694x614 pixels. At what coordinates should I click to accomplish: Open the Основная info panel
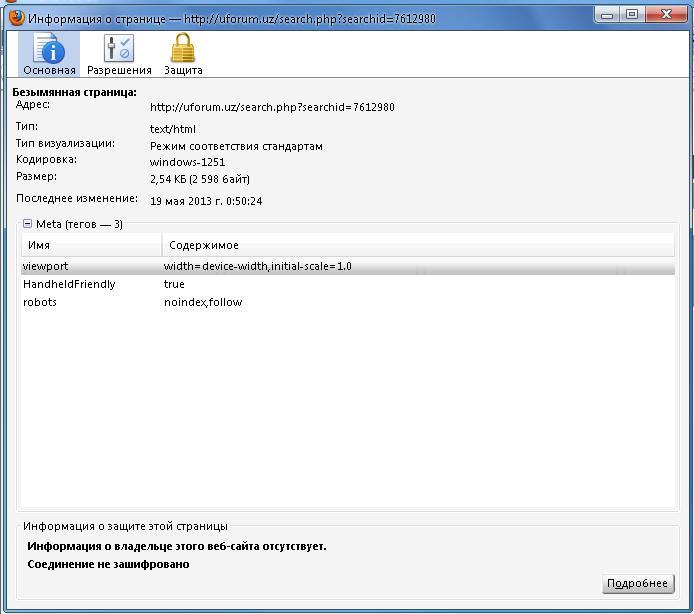tap(49, 54)
